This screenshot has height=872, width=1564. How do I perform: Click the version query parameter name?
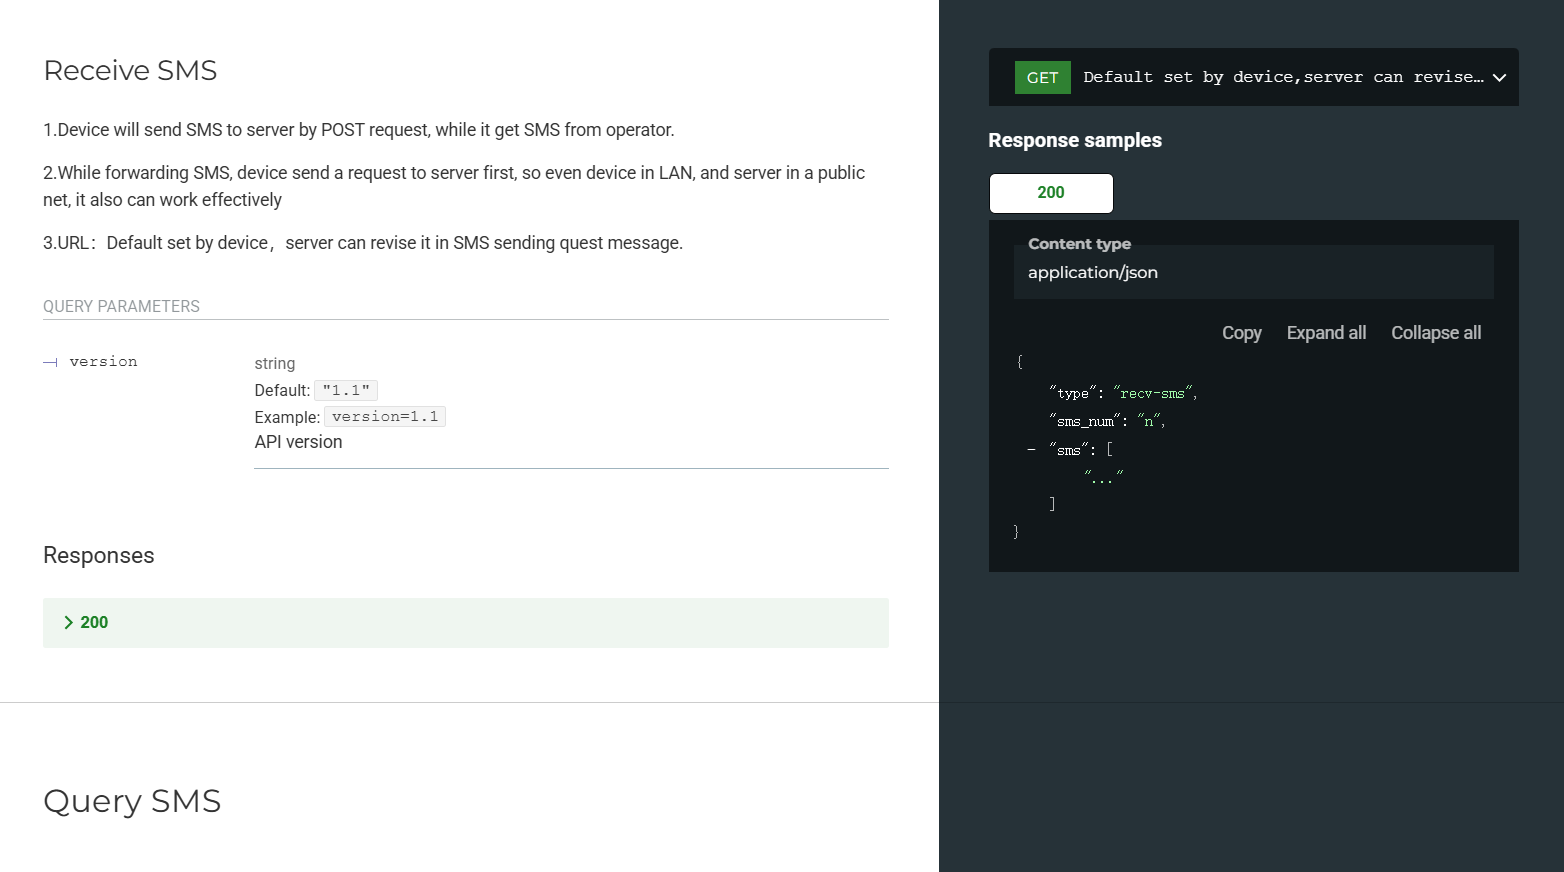click(x=103, y=362)
